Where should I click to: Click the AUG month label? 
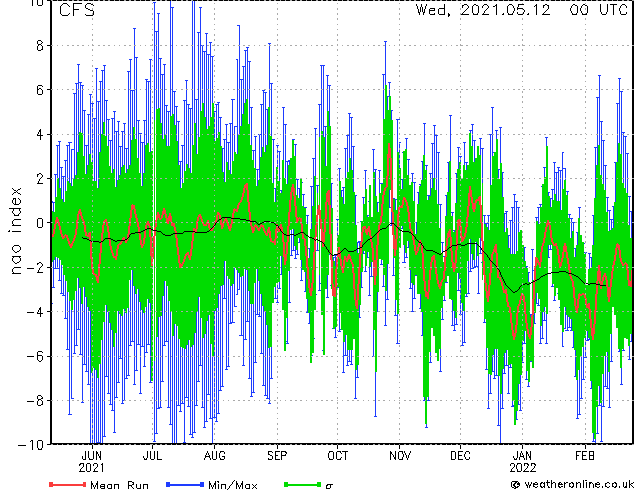214,456
